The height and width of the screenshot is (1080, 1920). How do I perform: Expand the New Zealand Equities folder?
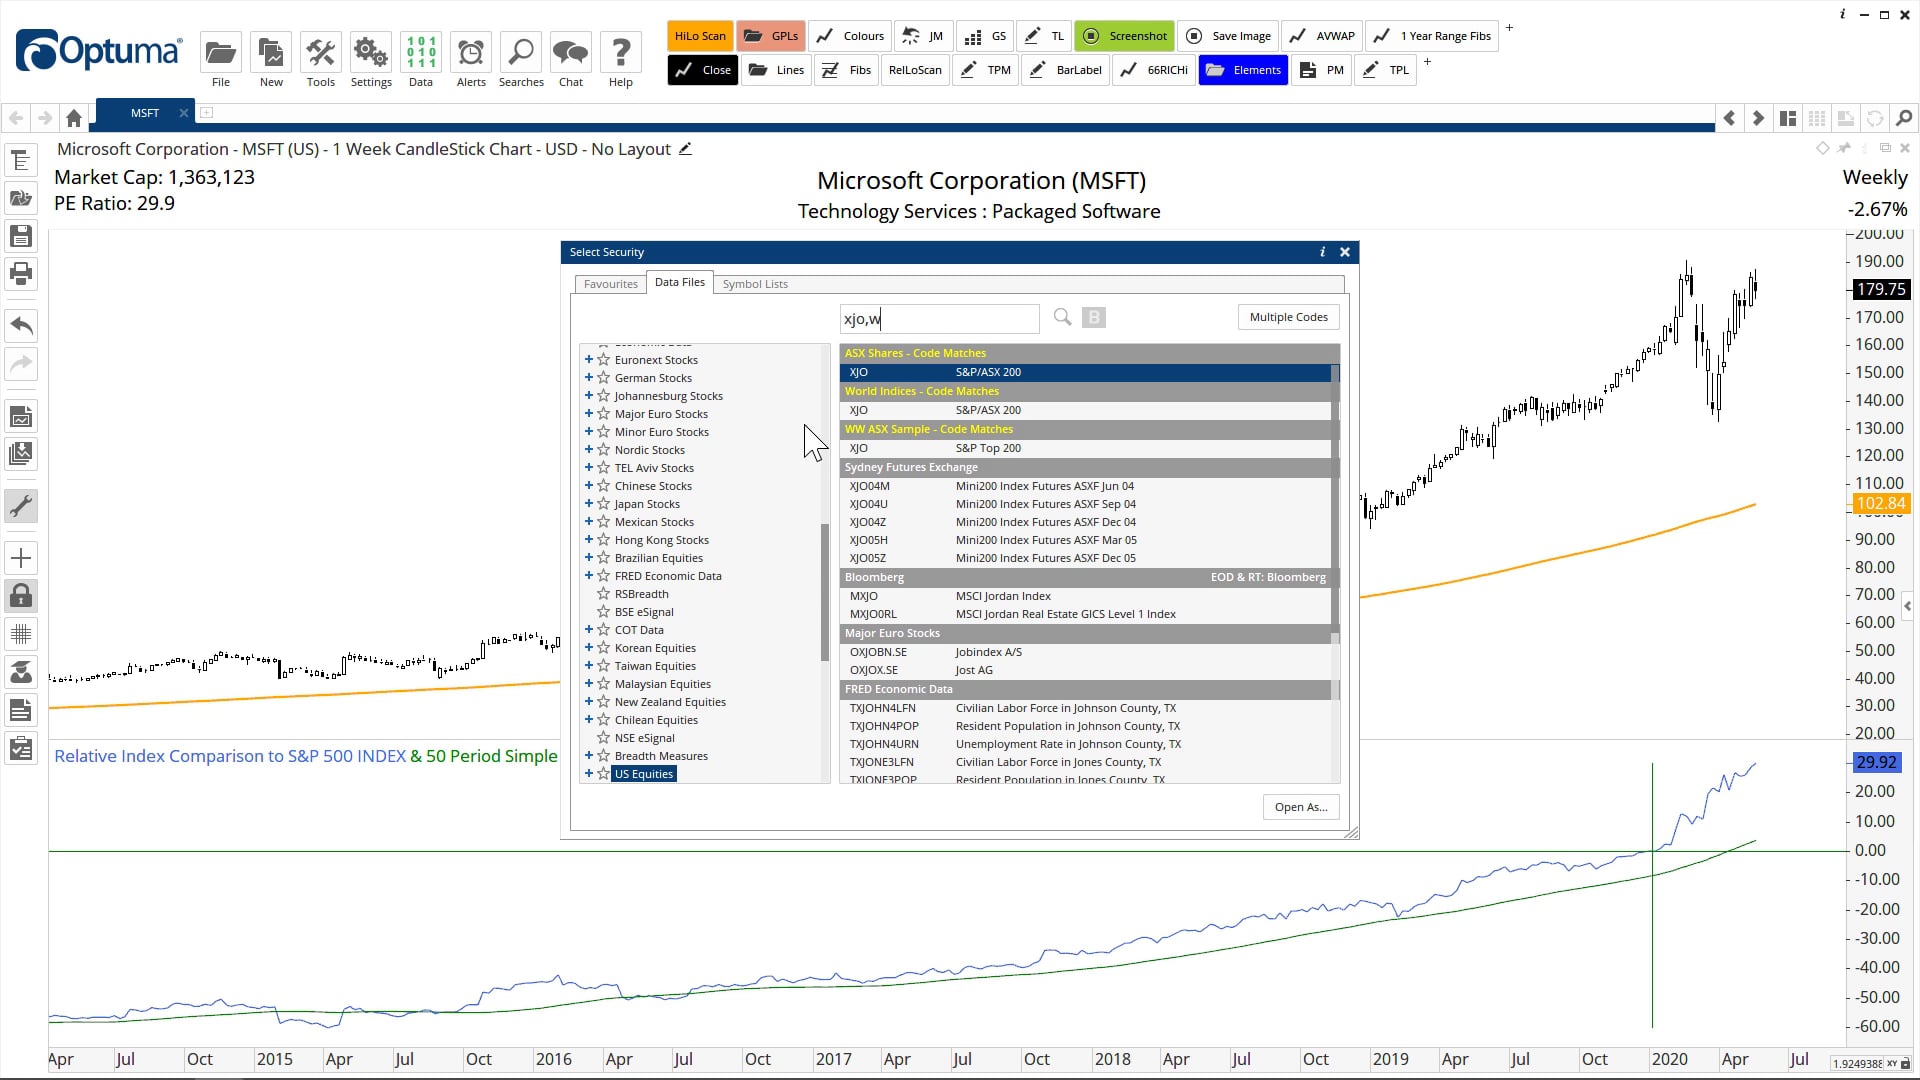[589, 702]
